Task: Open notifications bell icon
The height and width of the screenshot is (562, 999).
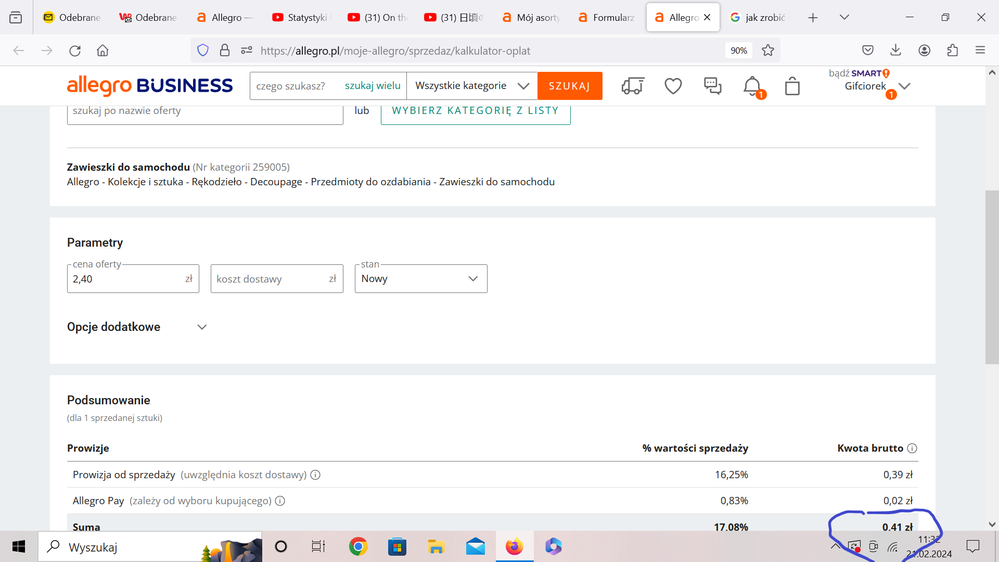Action: (x=752, y=87)
